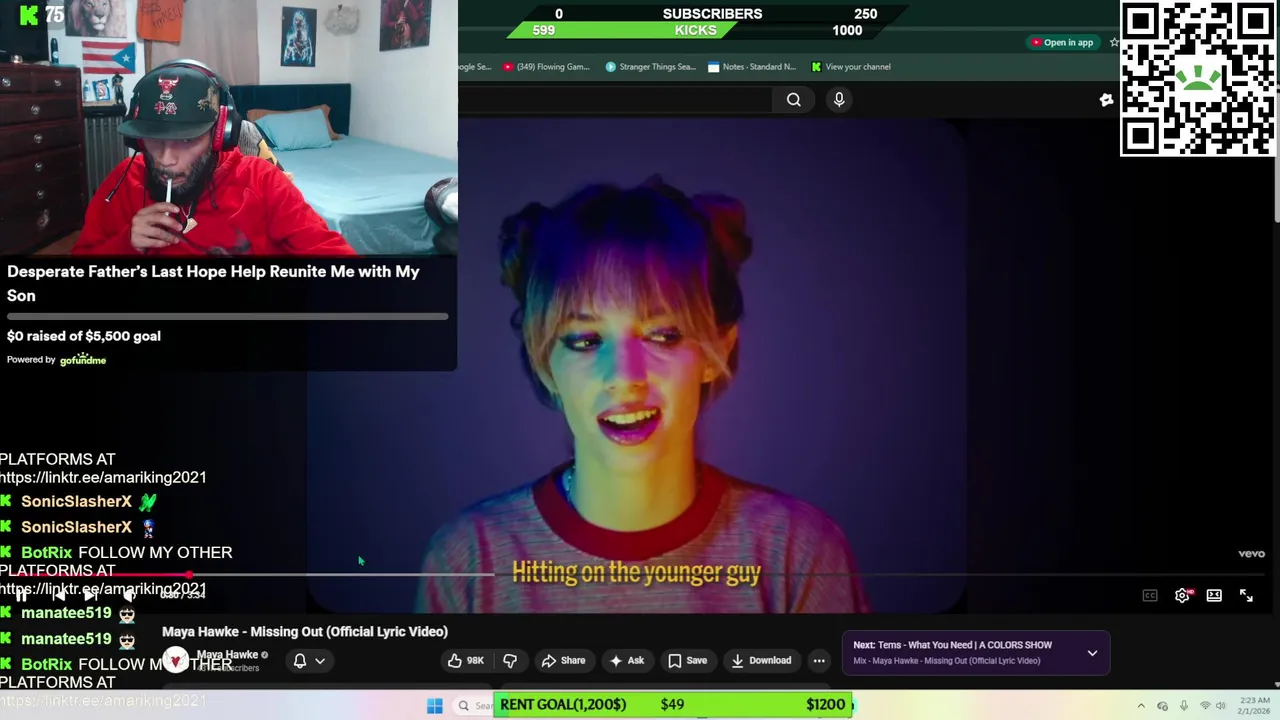Toggle closed captions on the player
Viewport: 1280px width, 720px height.
tap(1150, 595)
